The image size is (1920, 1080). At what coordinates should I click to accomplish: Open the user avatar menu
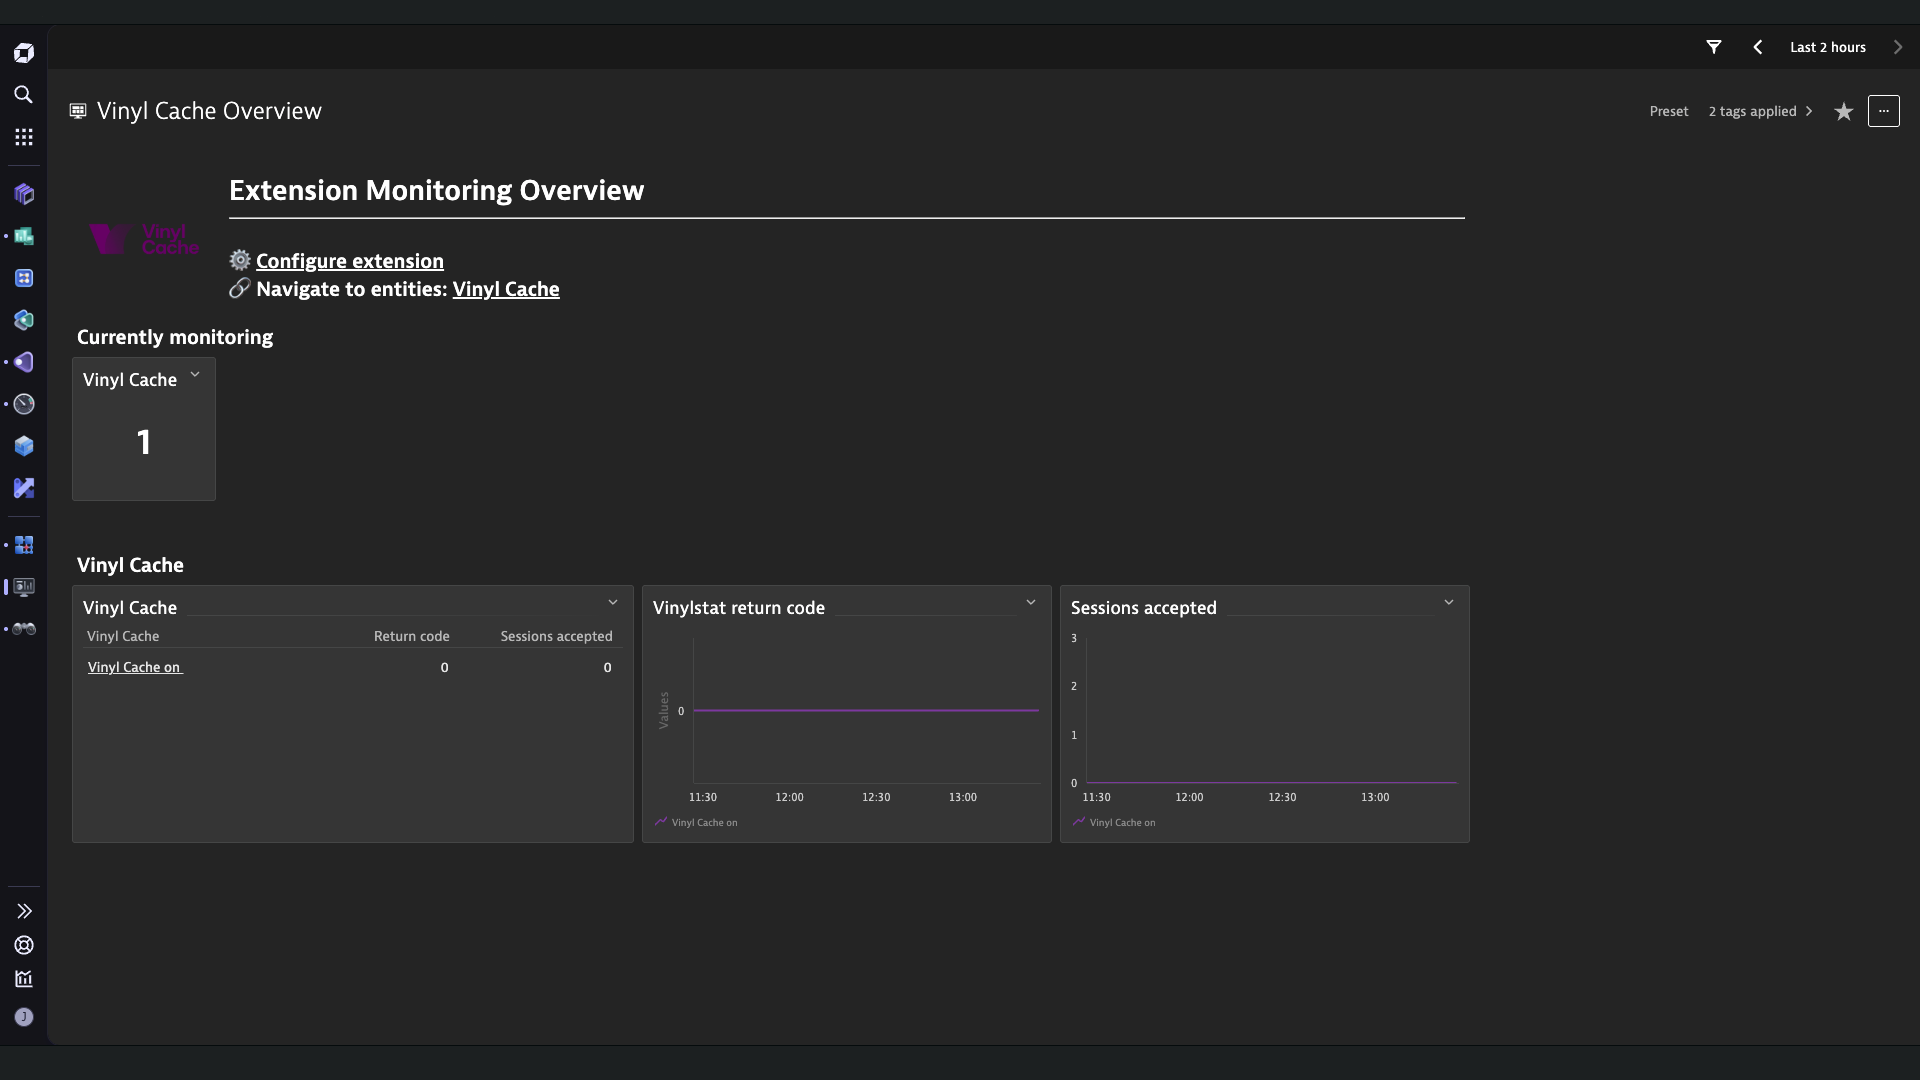pyautogui.click(x=24, y=1017)
